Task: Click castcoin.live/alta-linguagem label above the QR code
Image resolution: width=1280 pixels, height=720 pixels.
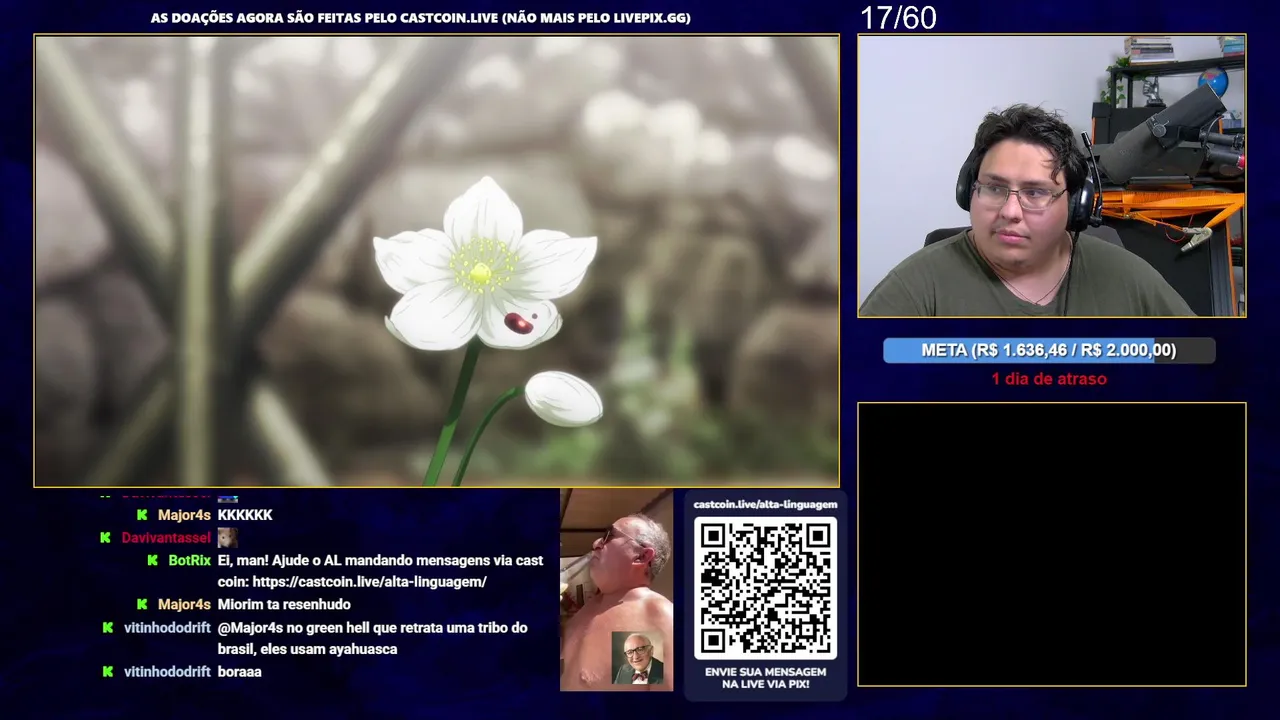Action: 765,505
